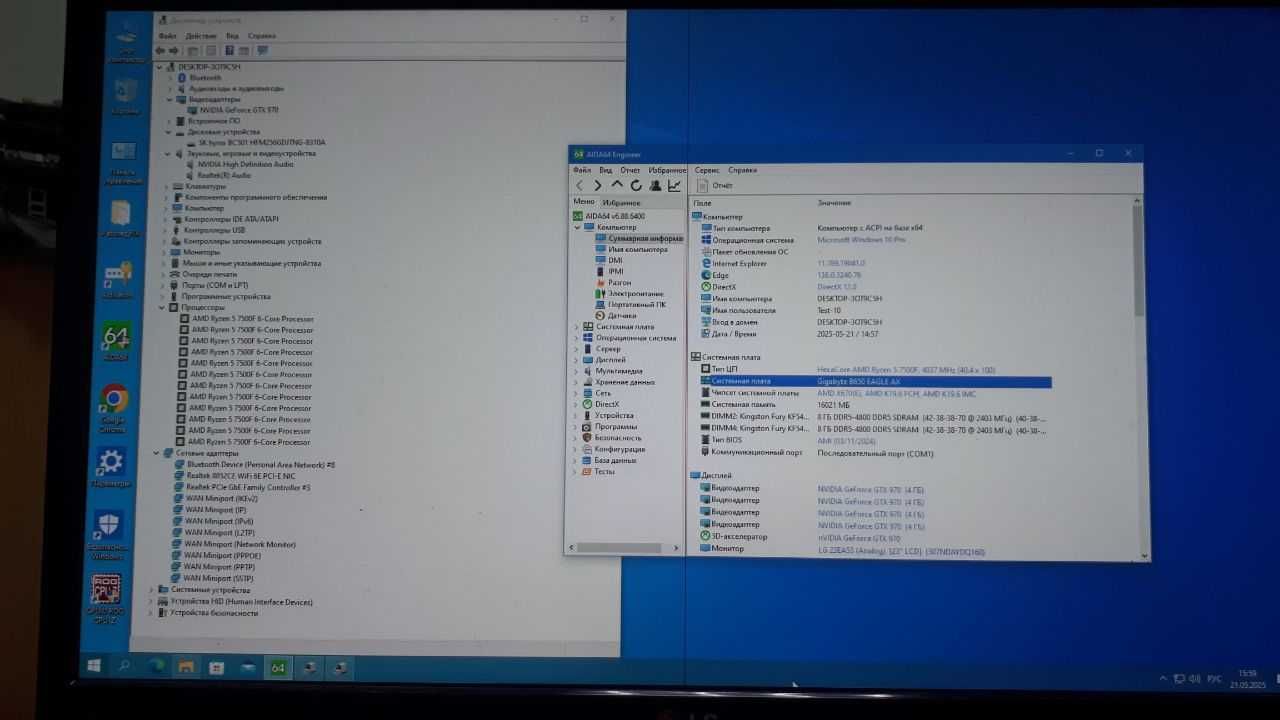Open the Windows Start button
The image size is (1280, 720).
pyautogui.click(x=94, y=665)
